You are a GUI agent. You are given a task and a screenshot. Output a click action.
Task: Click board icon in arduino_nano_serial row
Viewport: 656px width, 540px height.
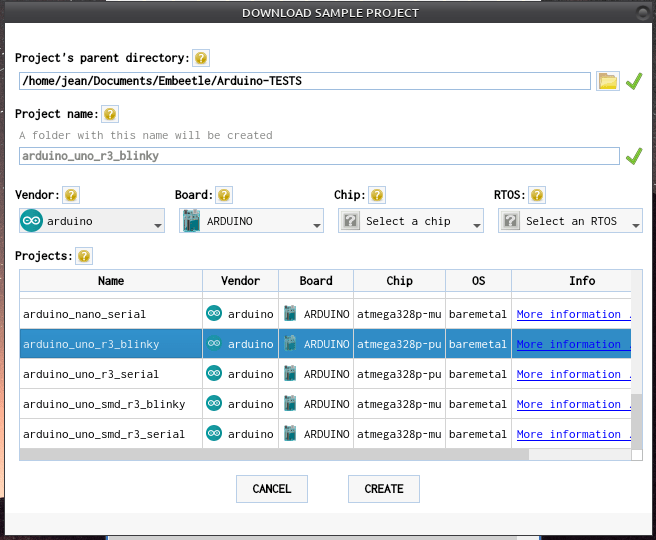click(x=290, y=313)
